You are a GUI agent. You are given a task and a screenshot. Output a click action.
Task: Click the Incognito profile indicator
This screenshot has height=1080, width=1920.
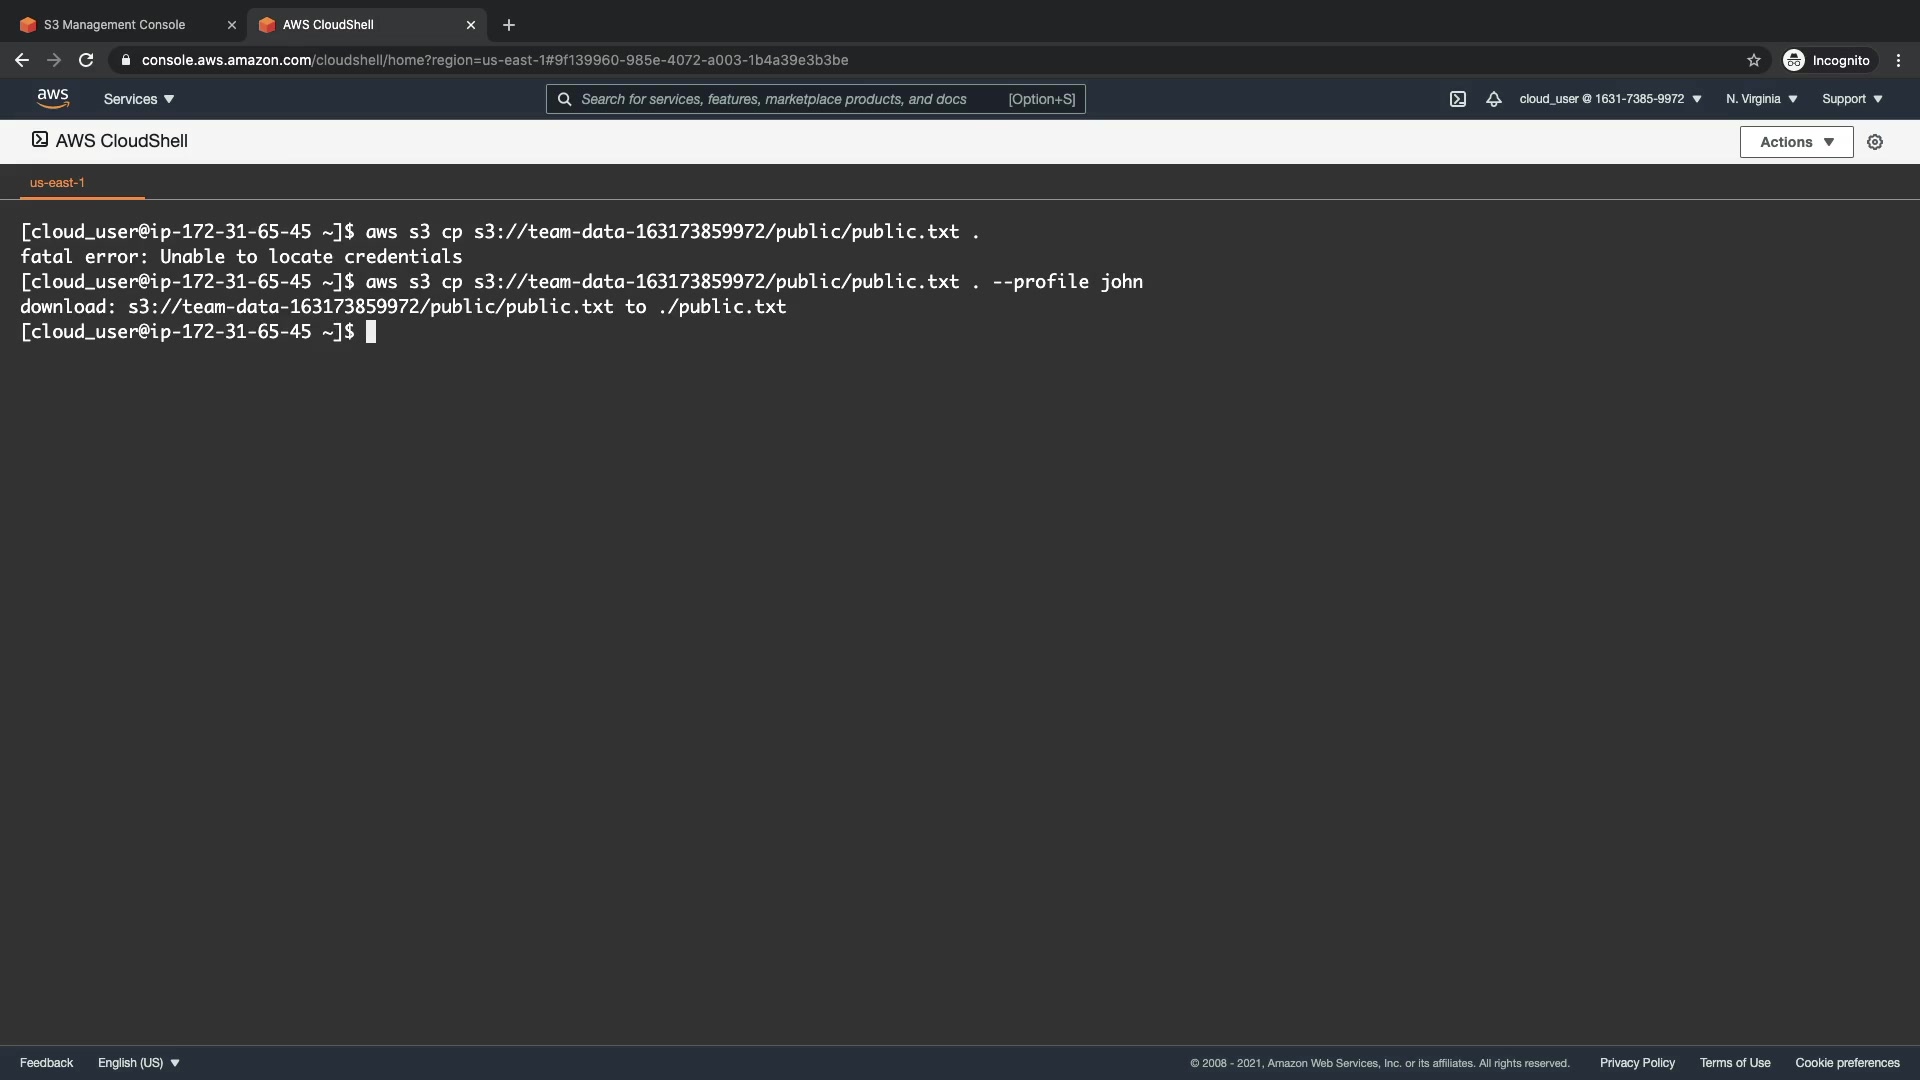(x=1826, y=60)
